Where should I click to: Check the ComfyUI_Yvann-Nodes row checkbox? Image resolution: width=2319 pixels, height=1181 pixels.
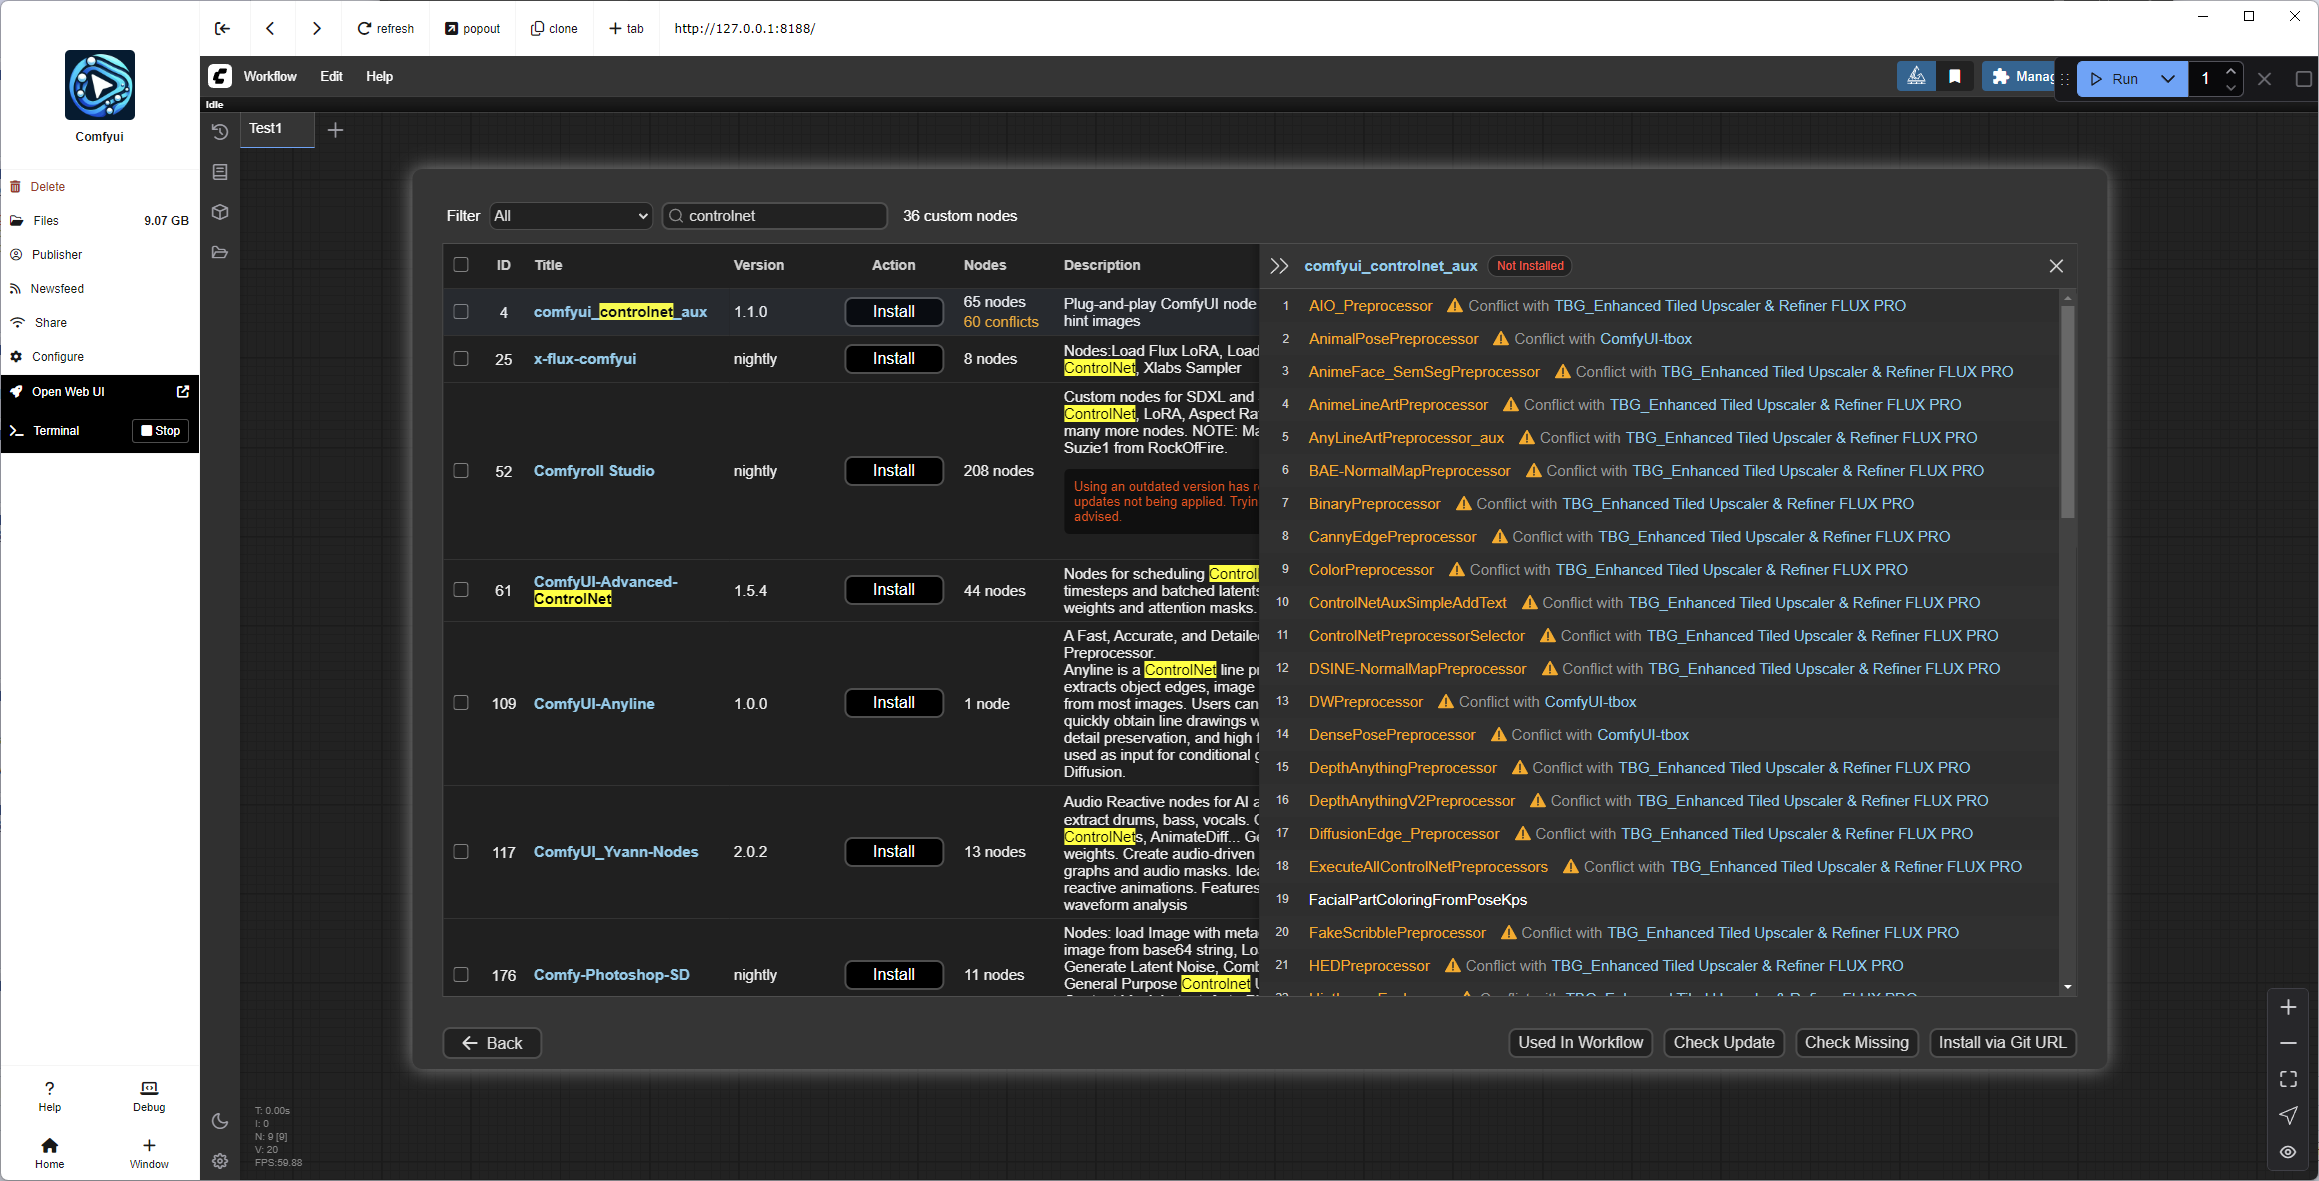click(461, 852)
